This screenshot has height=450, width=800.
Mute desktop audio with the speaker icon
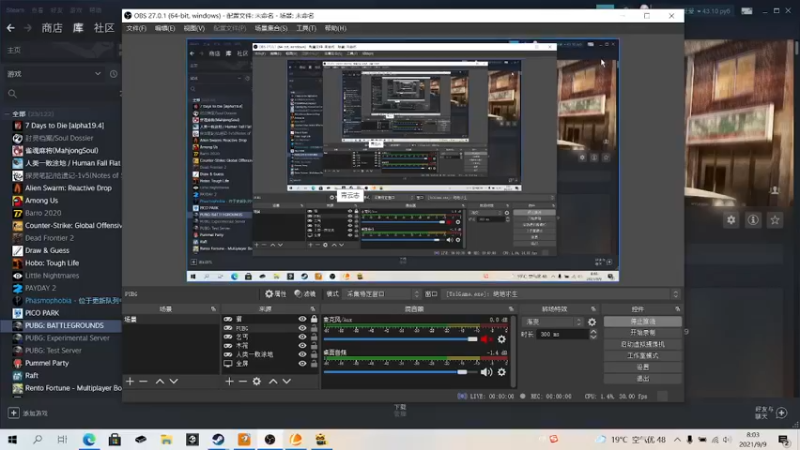(486, 372)
